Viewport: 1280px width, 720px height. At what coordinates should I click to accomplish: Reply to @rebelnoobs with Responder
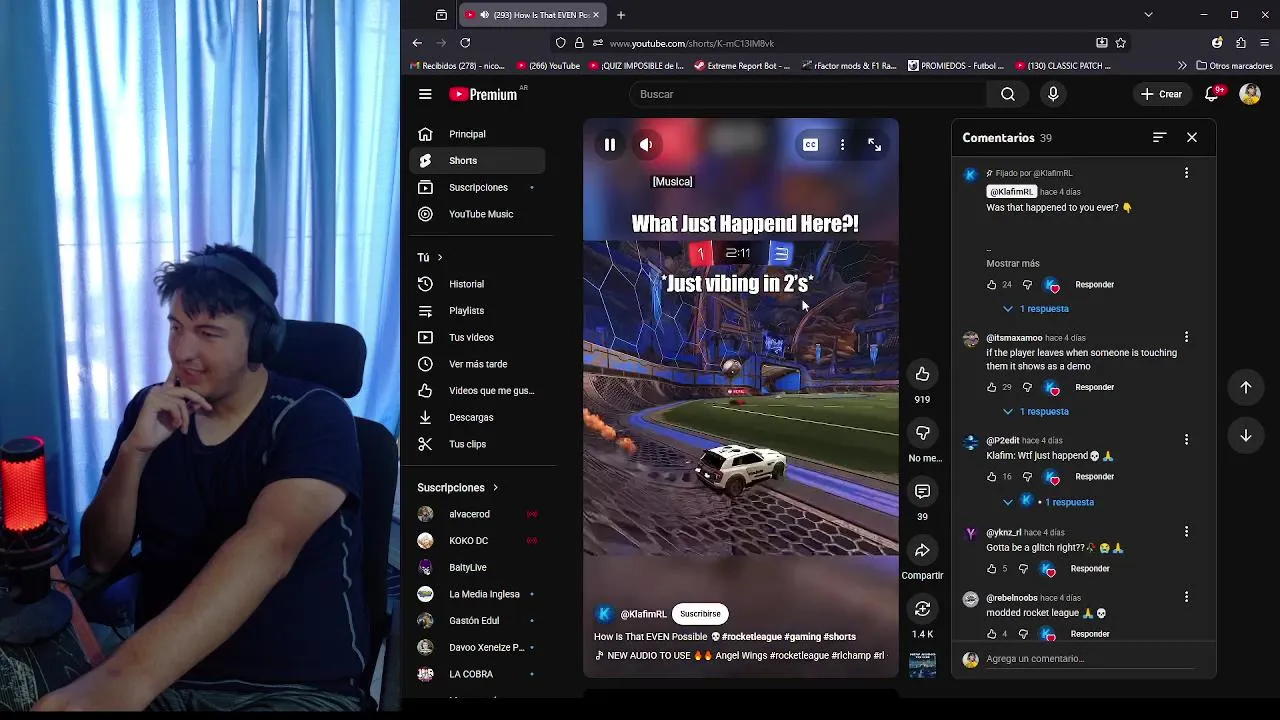pos(1090,634)
